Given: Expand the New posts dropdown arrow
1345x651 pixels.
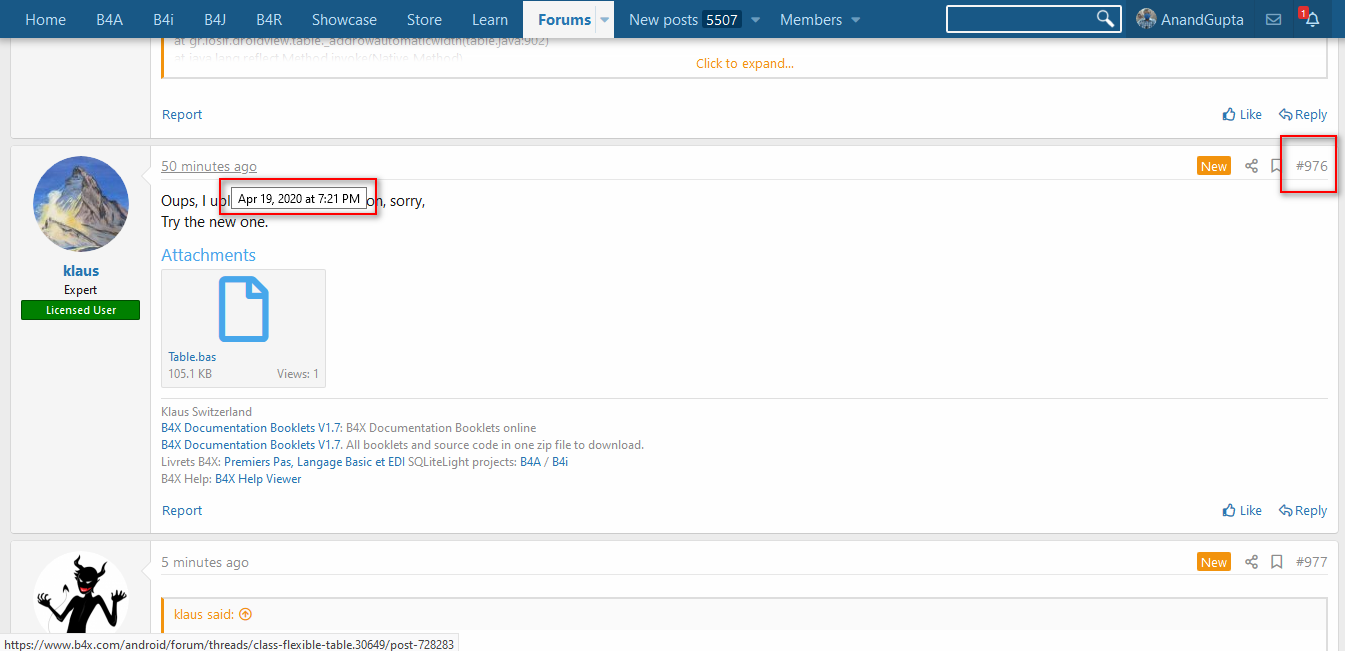Looking at the screenshot, I should tap(755, 20).
